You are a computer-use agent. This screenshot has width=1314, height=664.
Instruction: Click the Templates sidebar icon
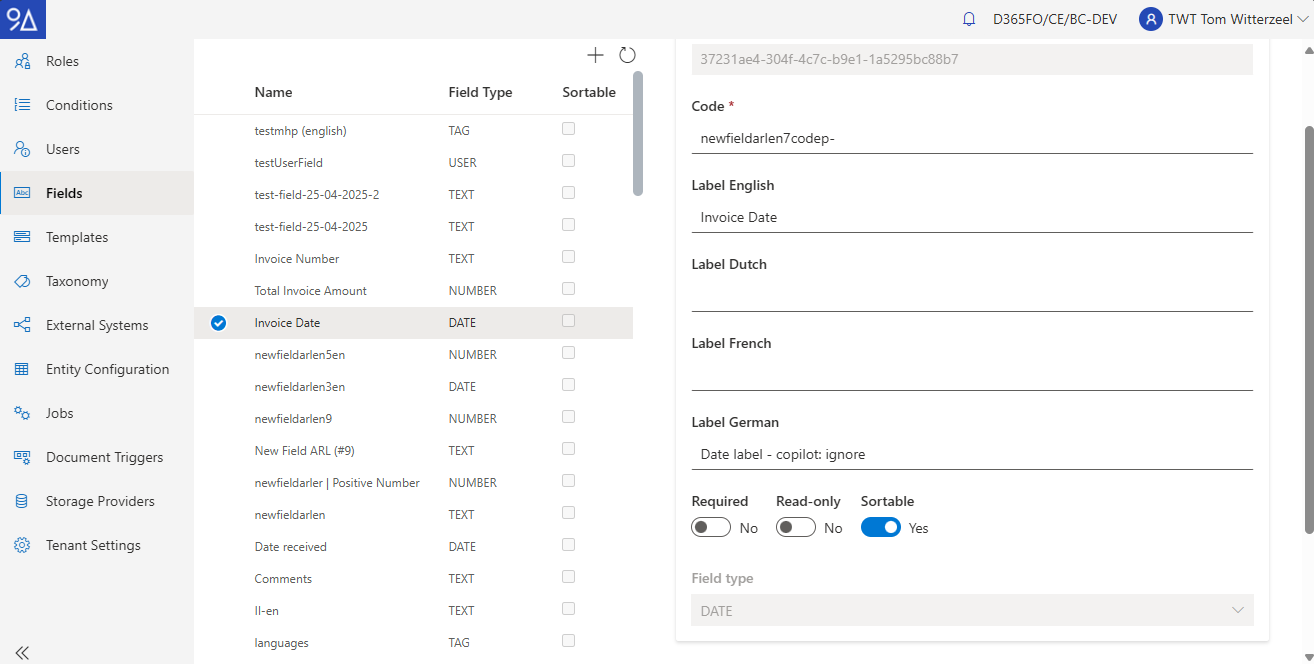(22, 237)
